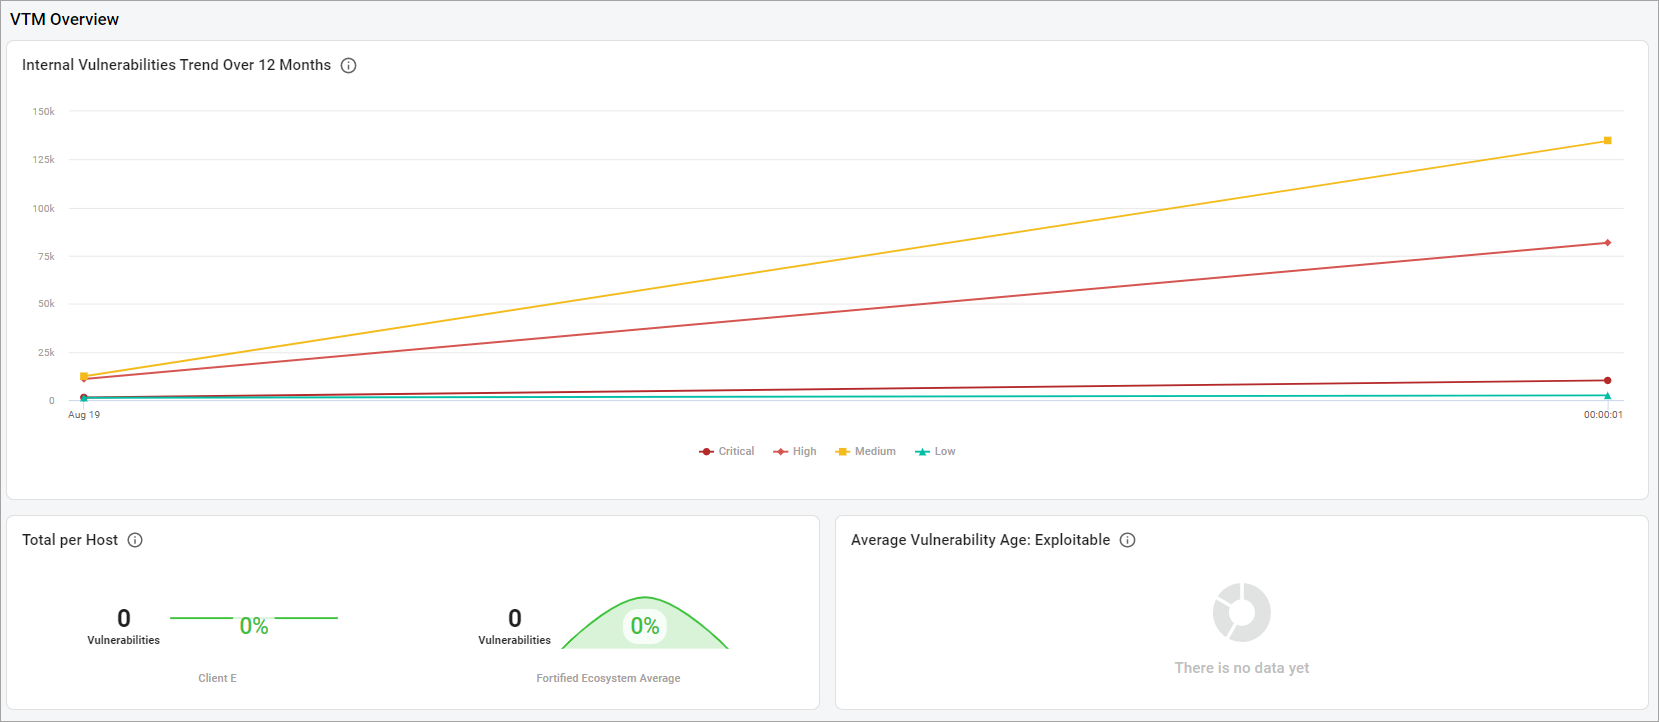Select the Critical data point at right end
This screenshot has height=722, width=1659.
point(1607,380)
